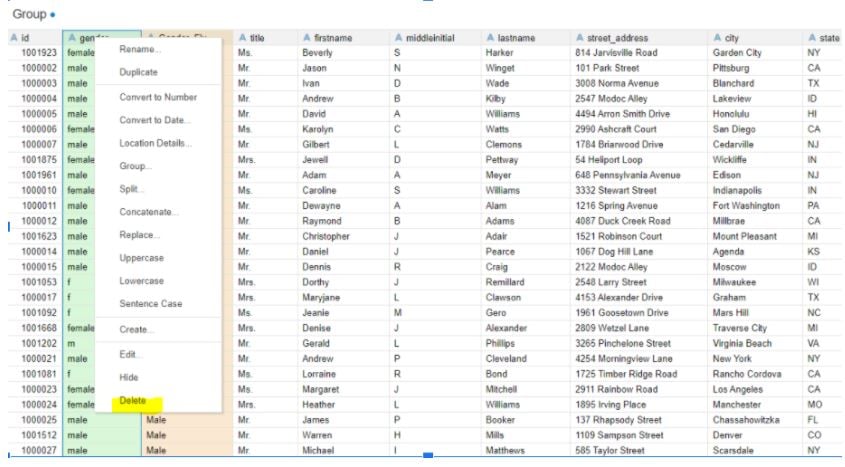Viewport: 845px width, 467px height.
Task: Hide the column via Hide option
Action: click(129, 377)
